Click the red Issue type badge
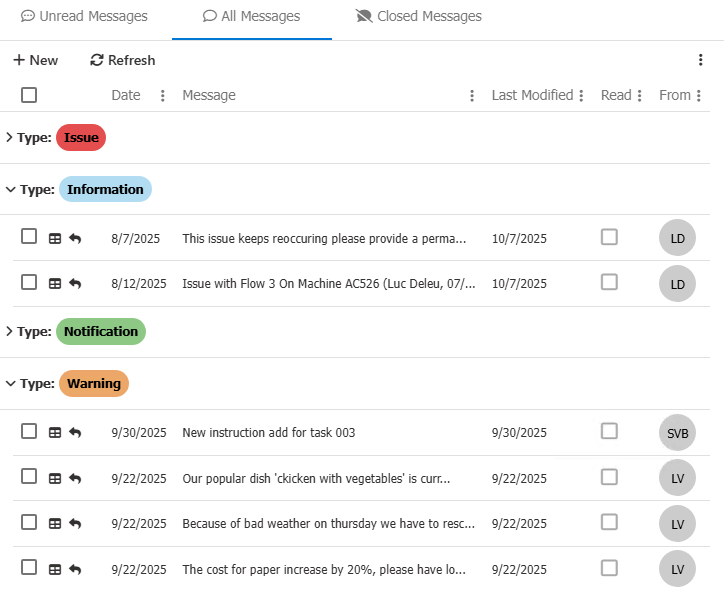The height and width of the screenshot is (590, 724). point(81,137)
